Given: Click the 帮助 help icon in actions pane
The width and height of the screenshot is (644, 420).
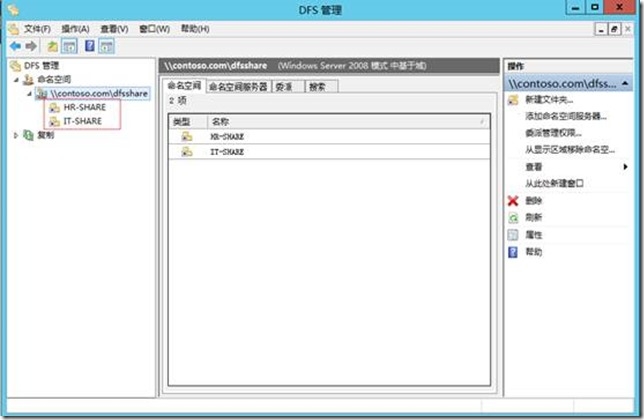Looking at the screenshot, I should (513, 252).
